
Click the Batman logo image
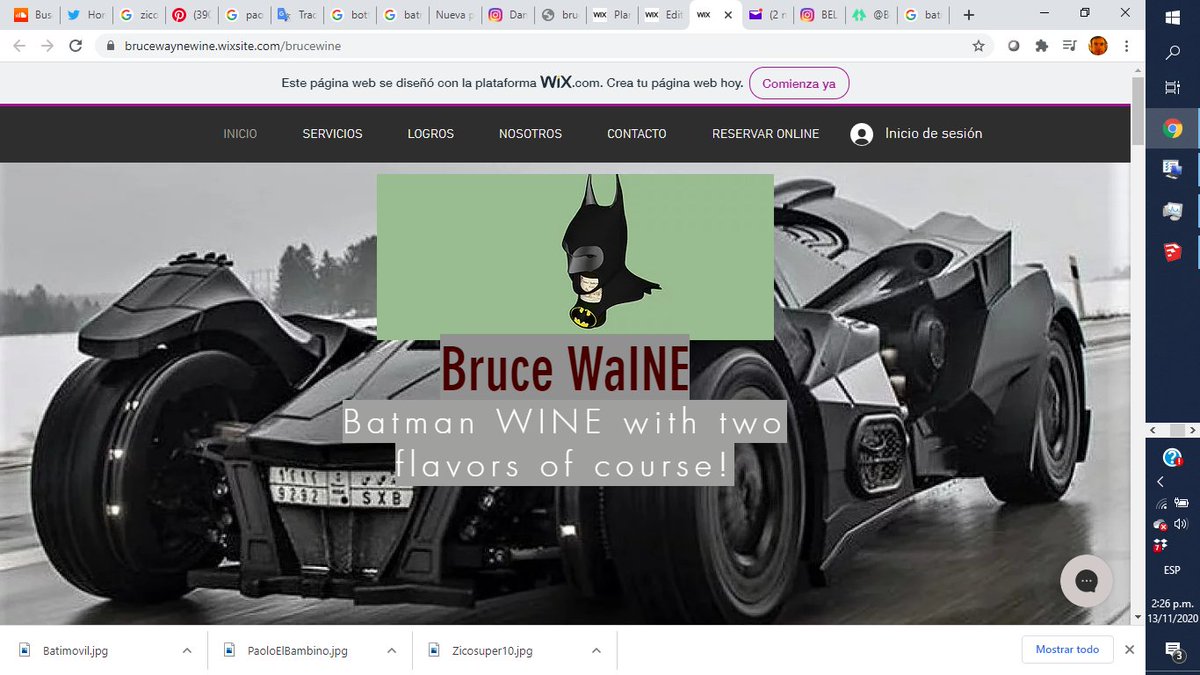tap(575, 257)
